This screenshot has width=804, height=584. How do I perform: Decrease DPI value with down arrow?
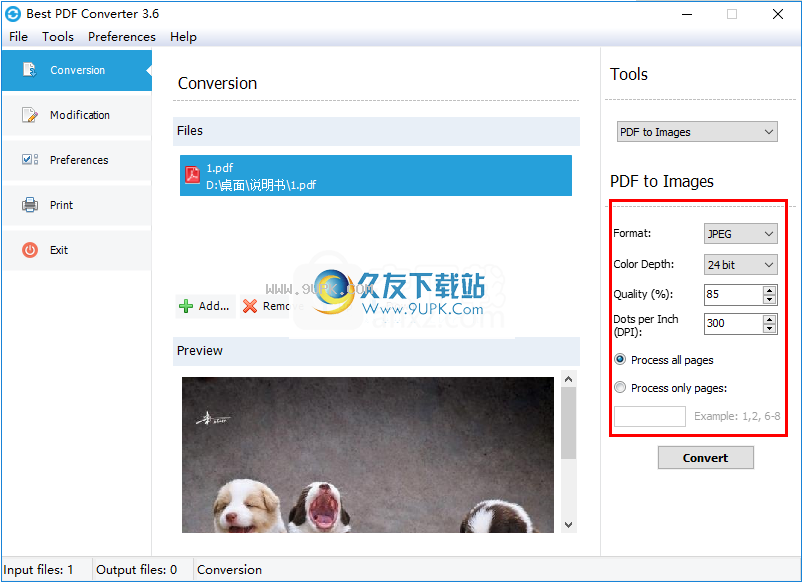tap(769, 329)
